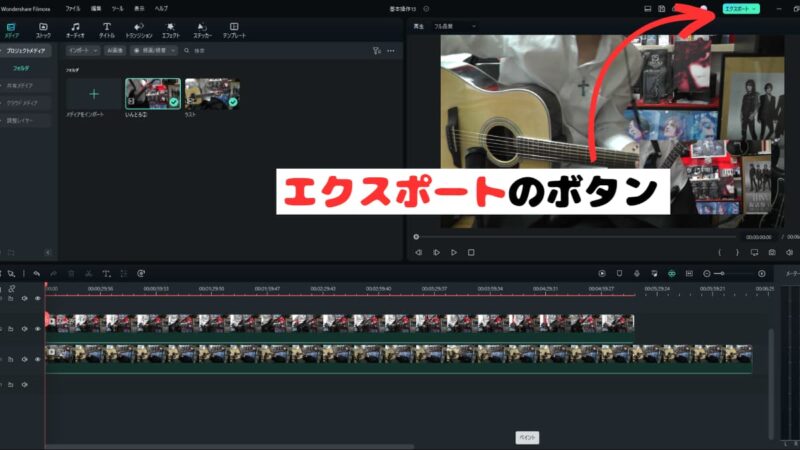
Task: Click the fullscreen monitor display icon
Action: (755, 253)
